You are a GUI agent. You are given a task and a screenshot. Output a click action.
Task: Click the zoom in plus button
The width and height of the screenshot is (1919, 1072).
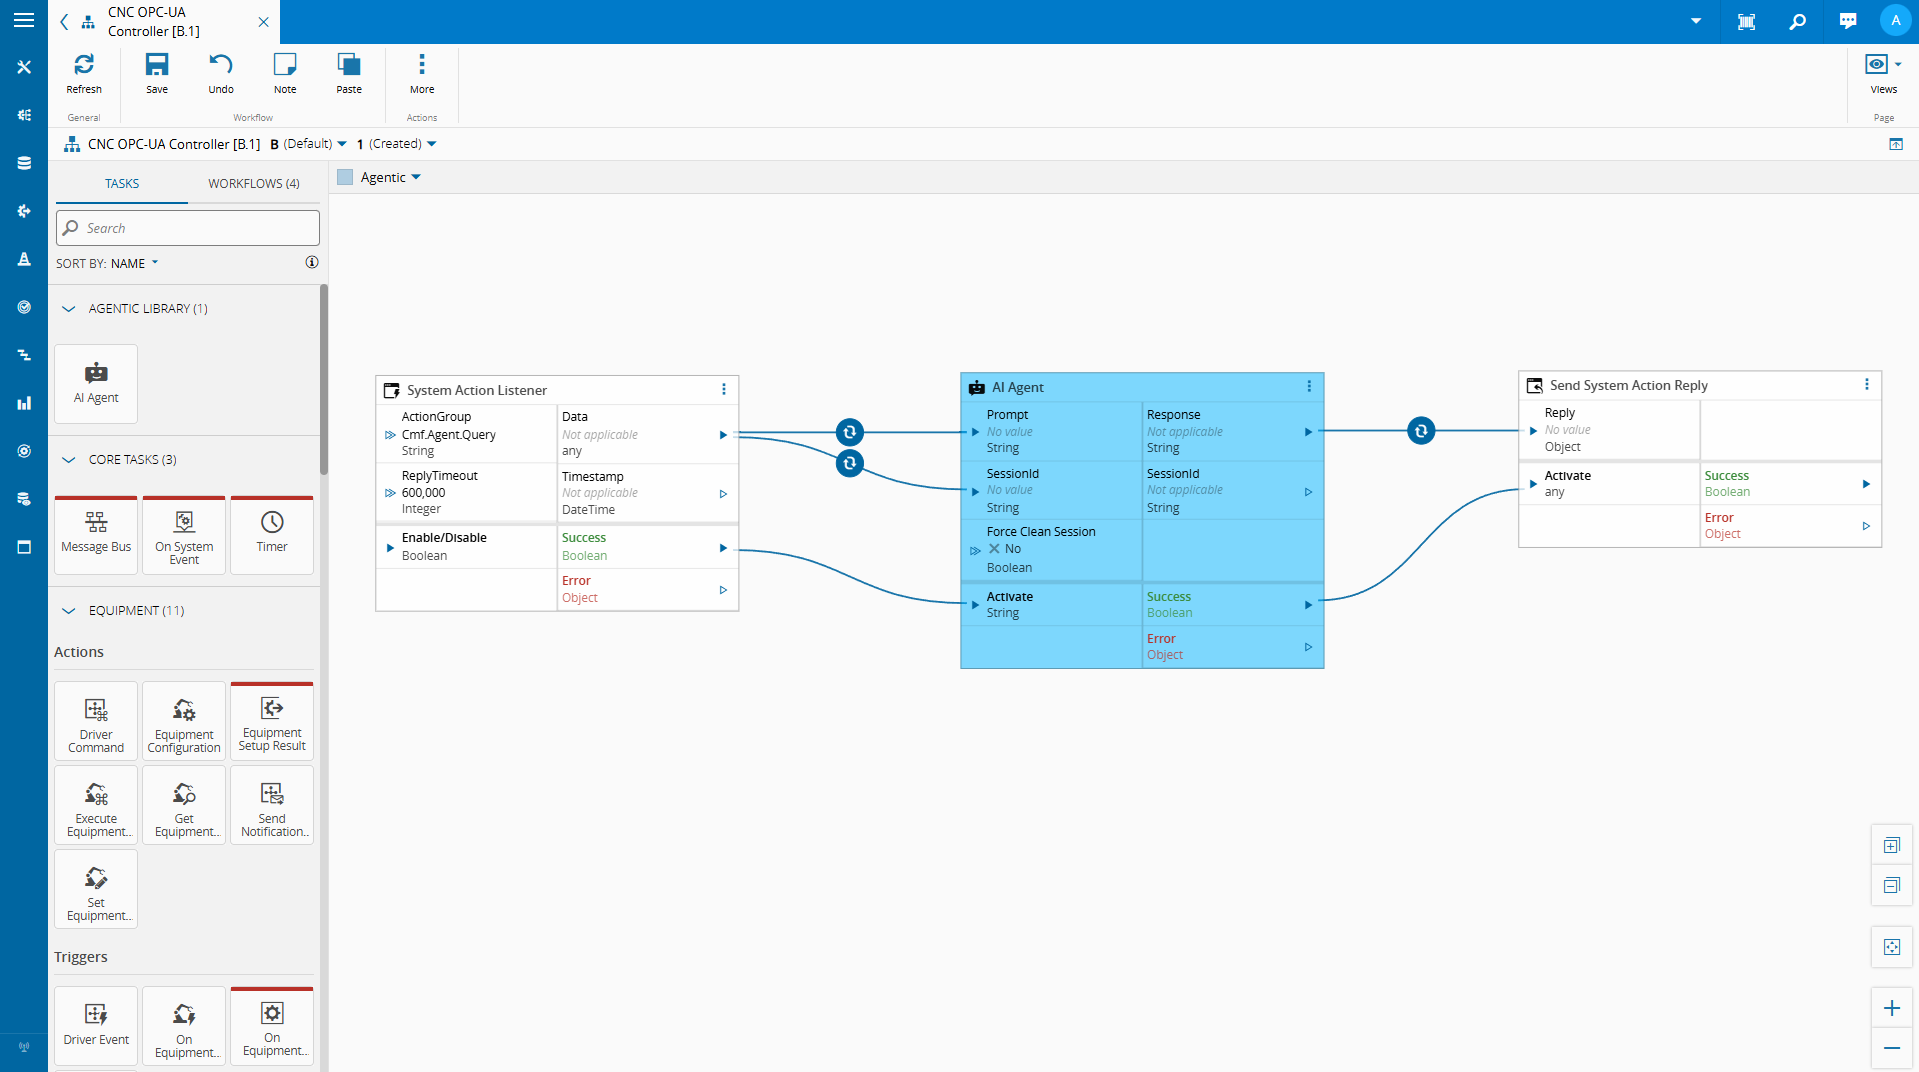point(1890,1008)
